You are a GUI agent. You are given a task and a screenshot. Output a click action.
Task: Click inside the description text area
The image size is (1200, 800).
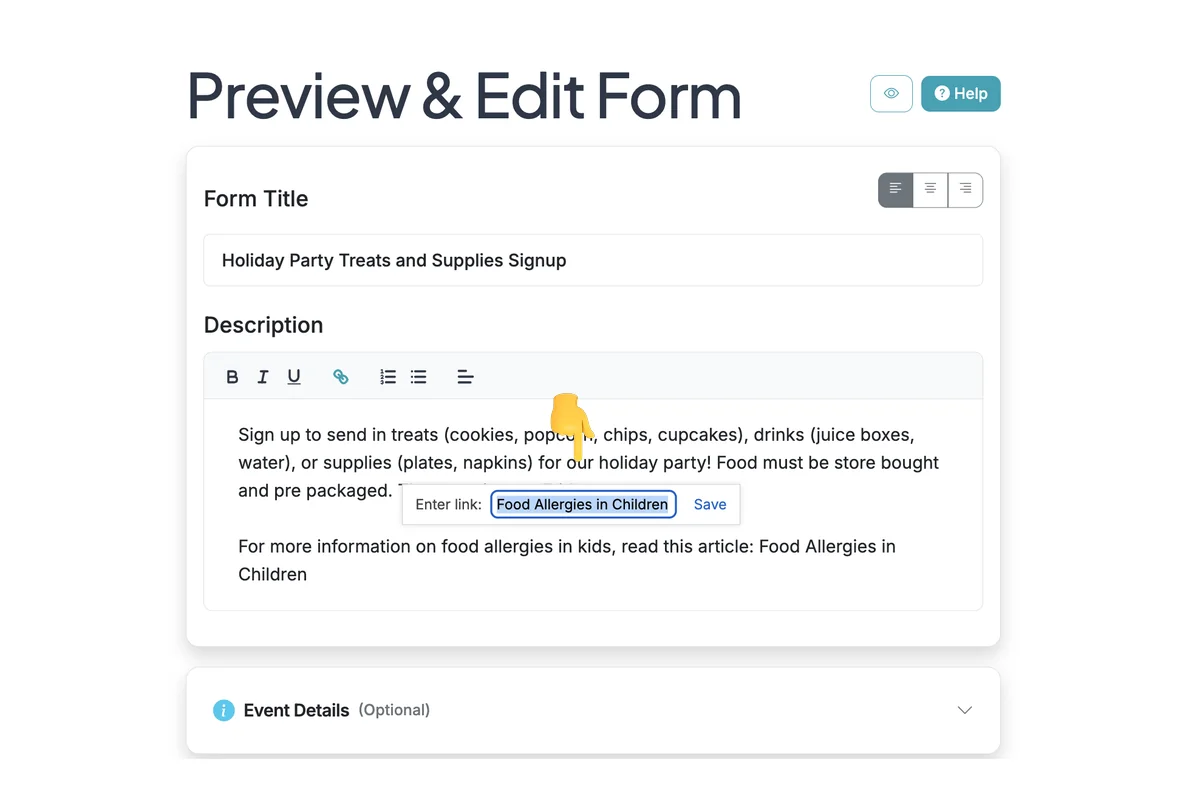(x=593, y=505)
